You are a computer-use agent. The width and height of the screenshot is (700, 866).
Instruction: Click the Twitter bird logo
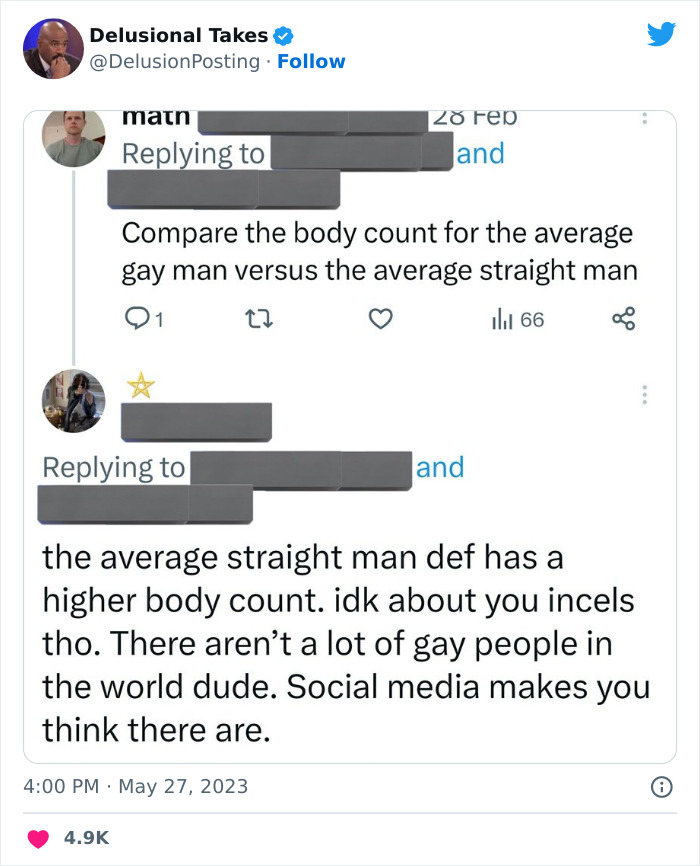(661, 35)
